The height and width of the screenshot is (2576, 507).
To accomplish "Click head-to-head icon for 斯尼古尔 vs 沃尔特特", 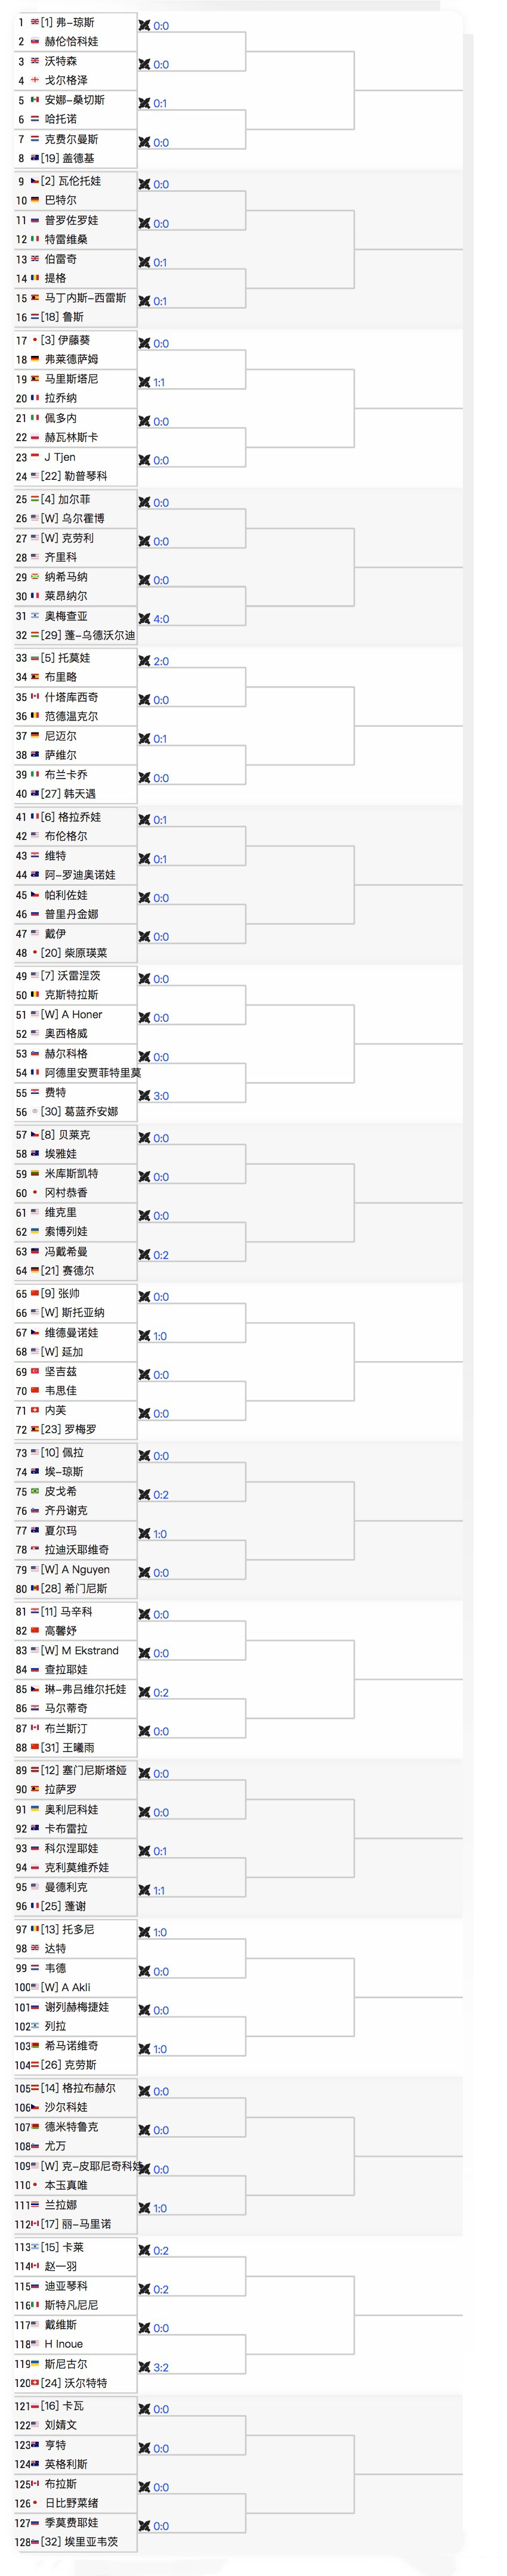I will pyautogui.click(x=144, y=2367).
